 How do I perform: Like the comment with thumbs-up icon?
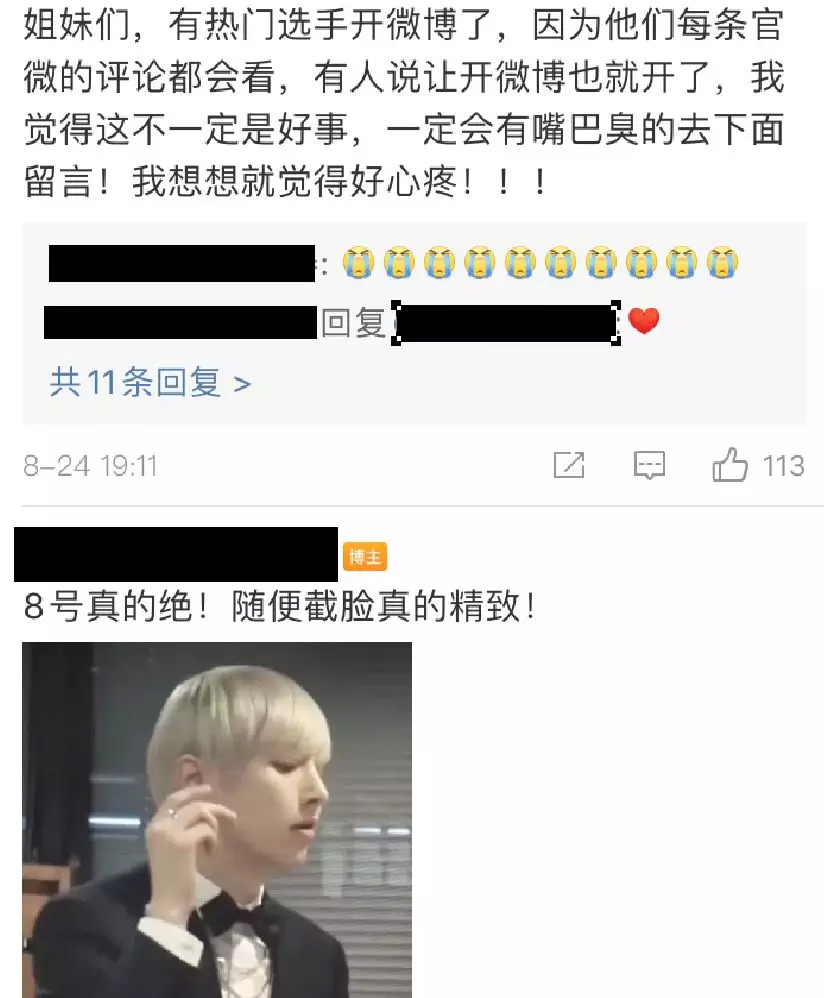click(730, 465)
